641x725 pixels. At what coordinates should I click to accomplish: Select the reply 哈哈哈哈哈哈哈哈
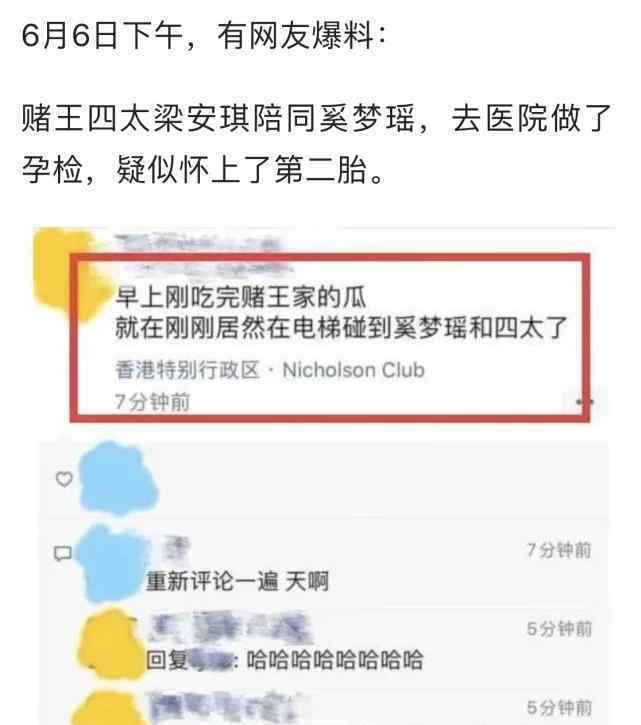(x=335, y=660)
